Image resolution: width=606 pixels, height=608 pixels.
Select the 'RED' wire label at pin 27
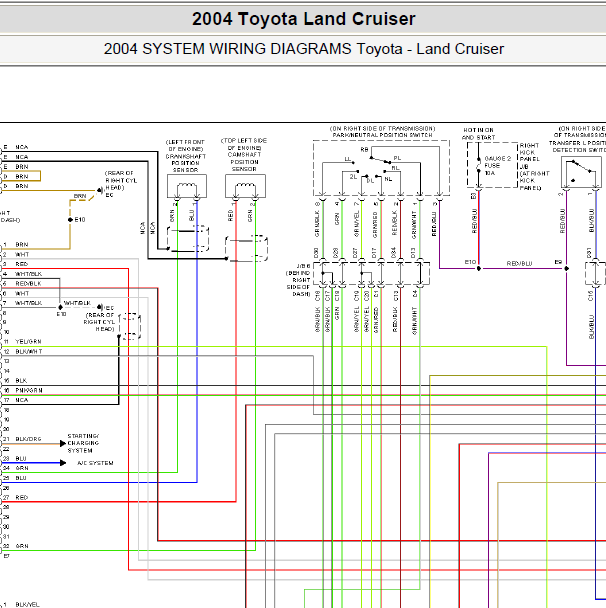pos(21,497)
